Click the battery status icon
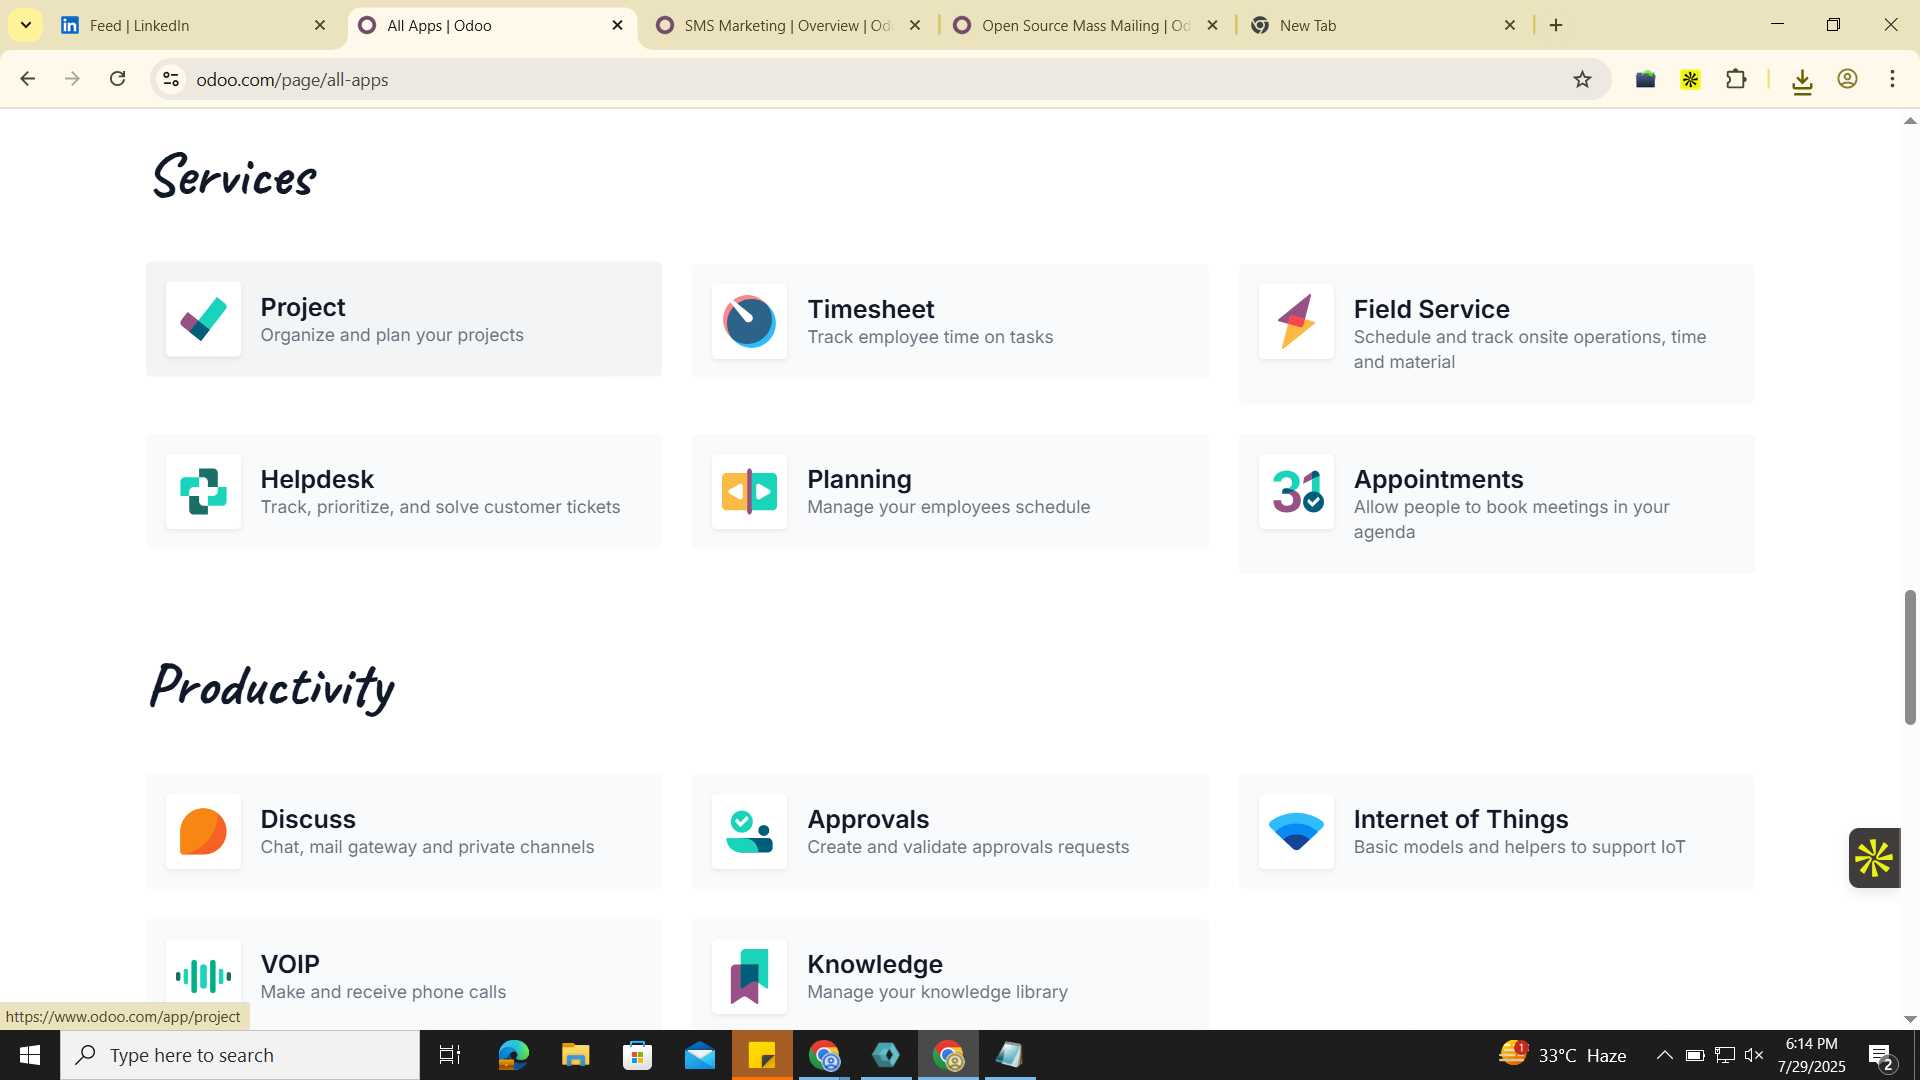The image size is (1920, 1080). (1695, 1055)
